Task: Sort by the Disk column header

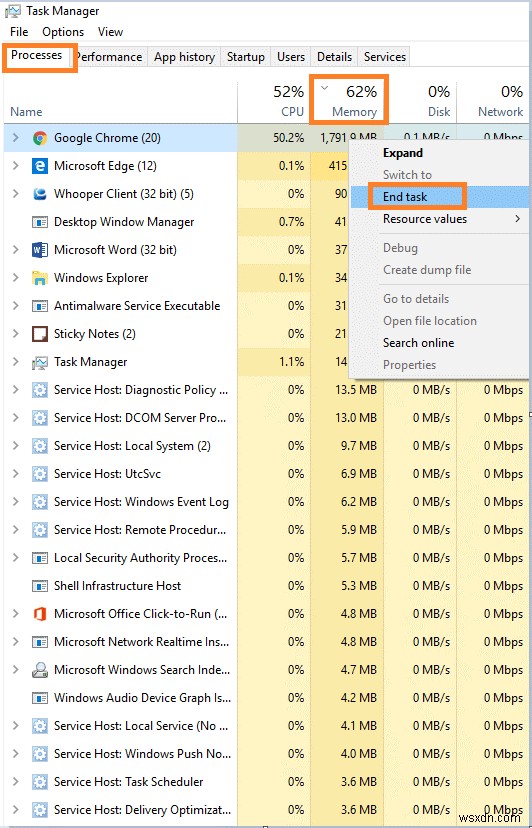Action: tap(420, 102)
